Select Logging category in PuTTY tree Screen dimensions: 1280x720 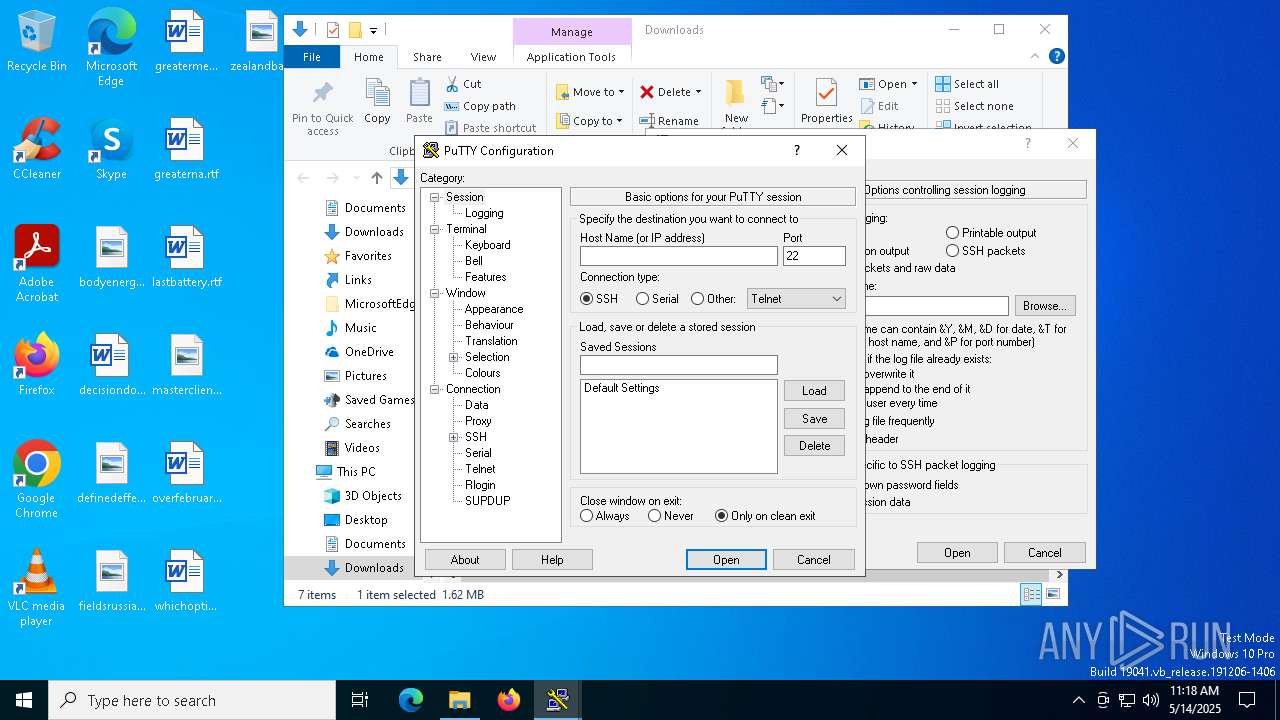coord(484,213)
